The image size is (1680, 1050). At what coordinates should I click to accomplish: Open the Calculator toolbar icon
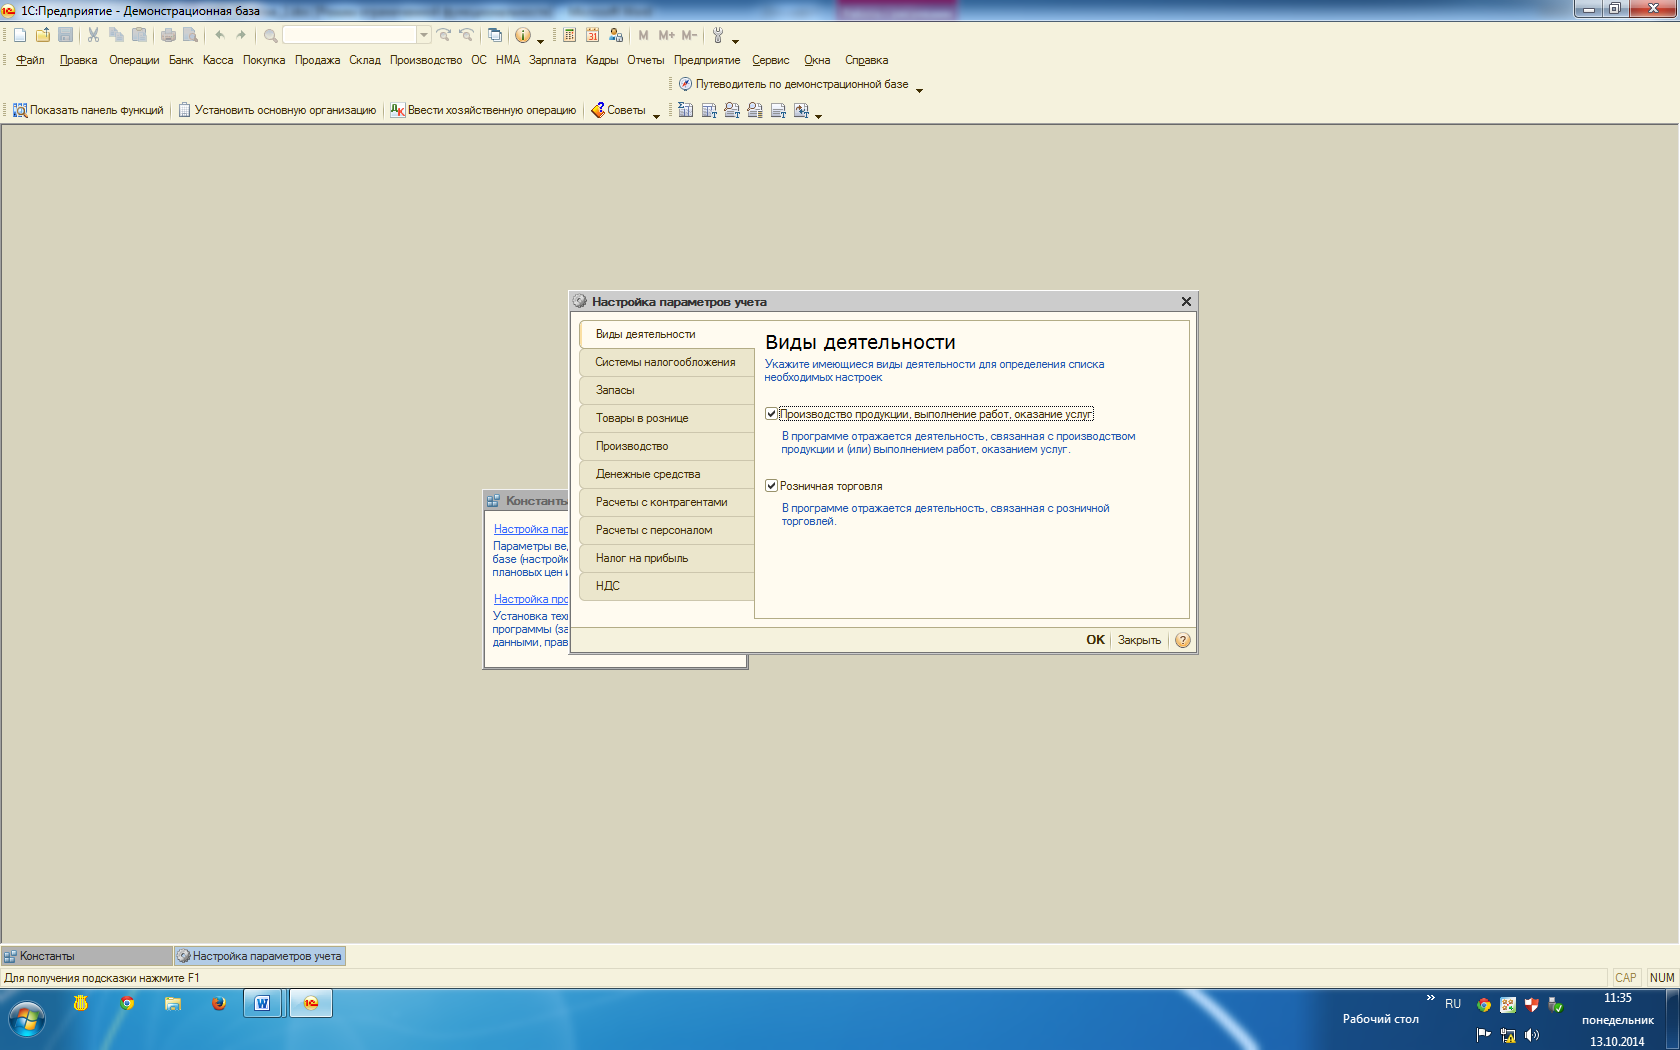569,35
